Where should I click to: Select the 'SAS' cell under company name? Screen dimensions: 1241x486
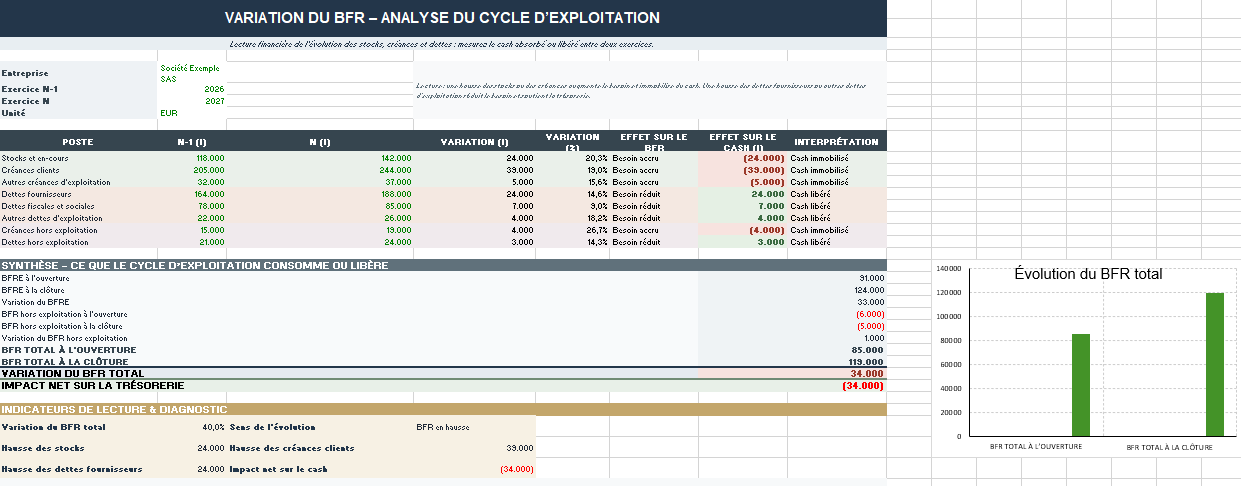(168, 78)
